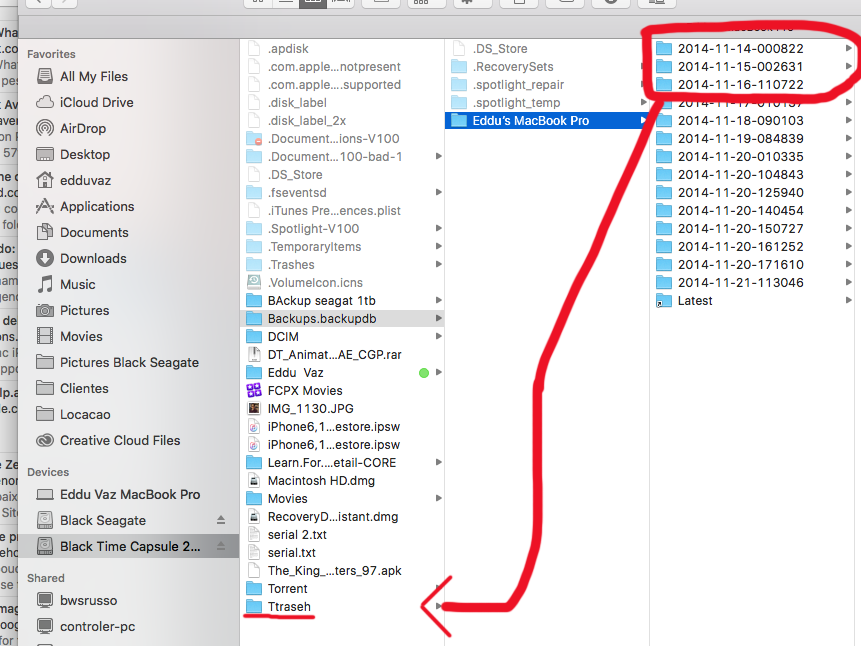Expand Backups.backupdb folder arrow
Image resolution: width=861 pixels, height=646 pixels.
(x=438, y=319)
